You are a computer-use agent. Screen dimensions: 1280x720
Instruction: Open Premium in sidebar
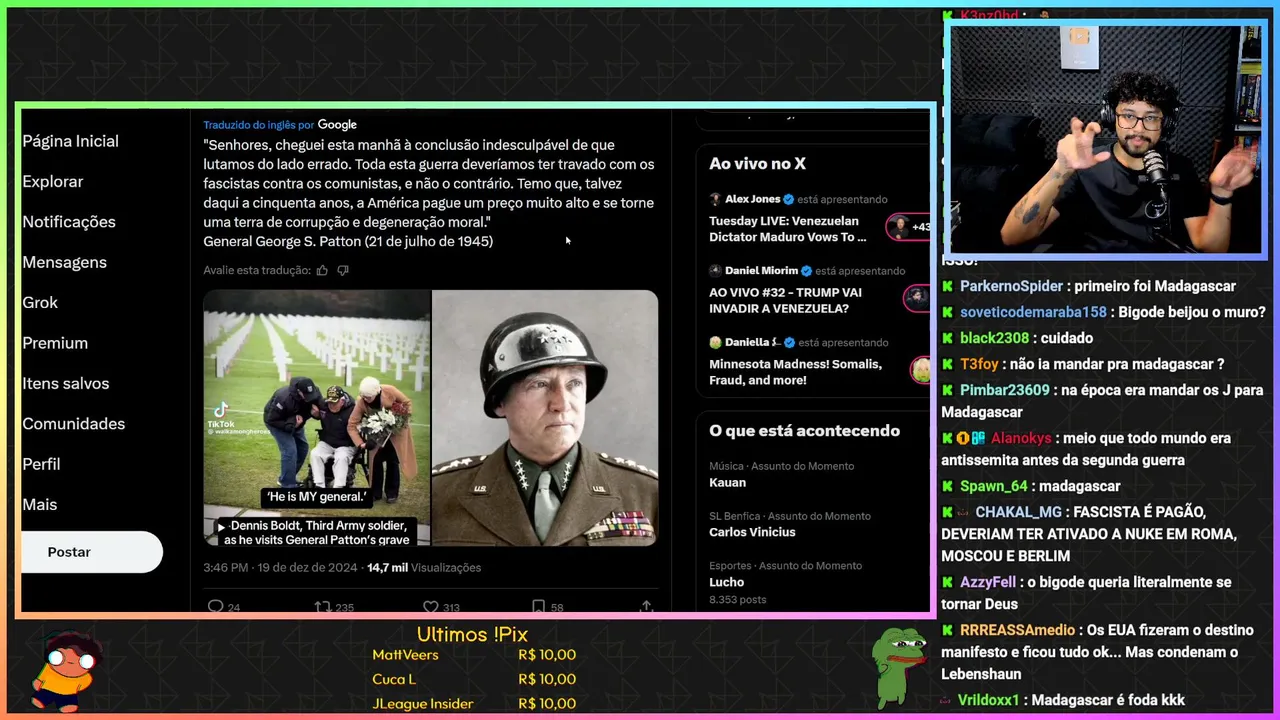[x=55, y=343]
